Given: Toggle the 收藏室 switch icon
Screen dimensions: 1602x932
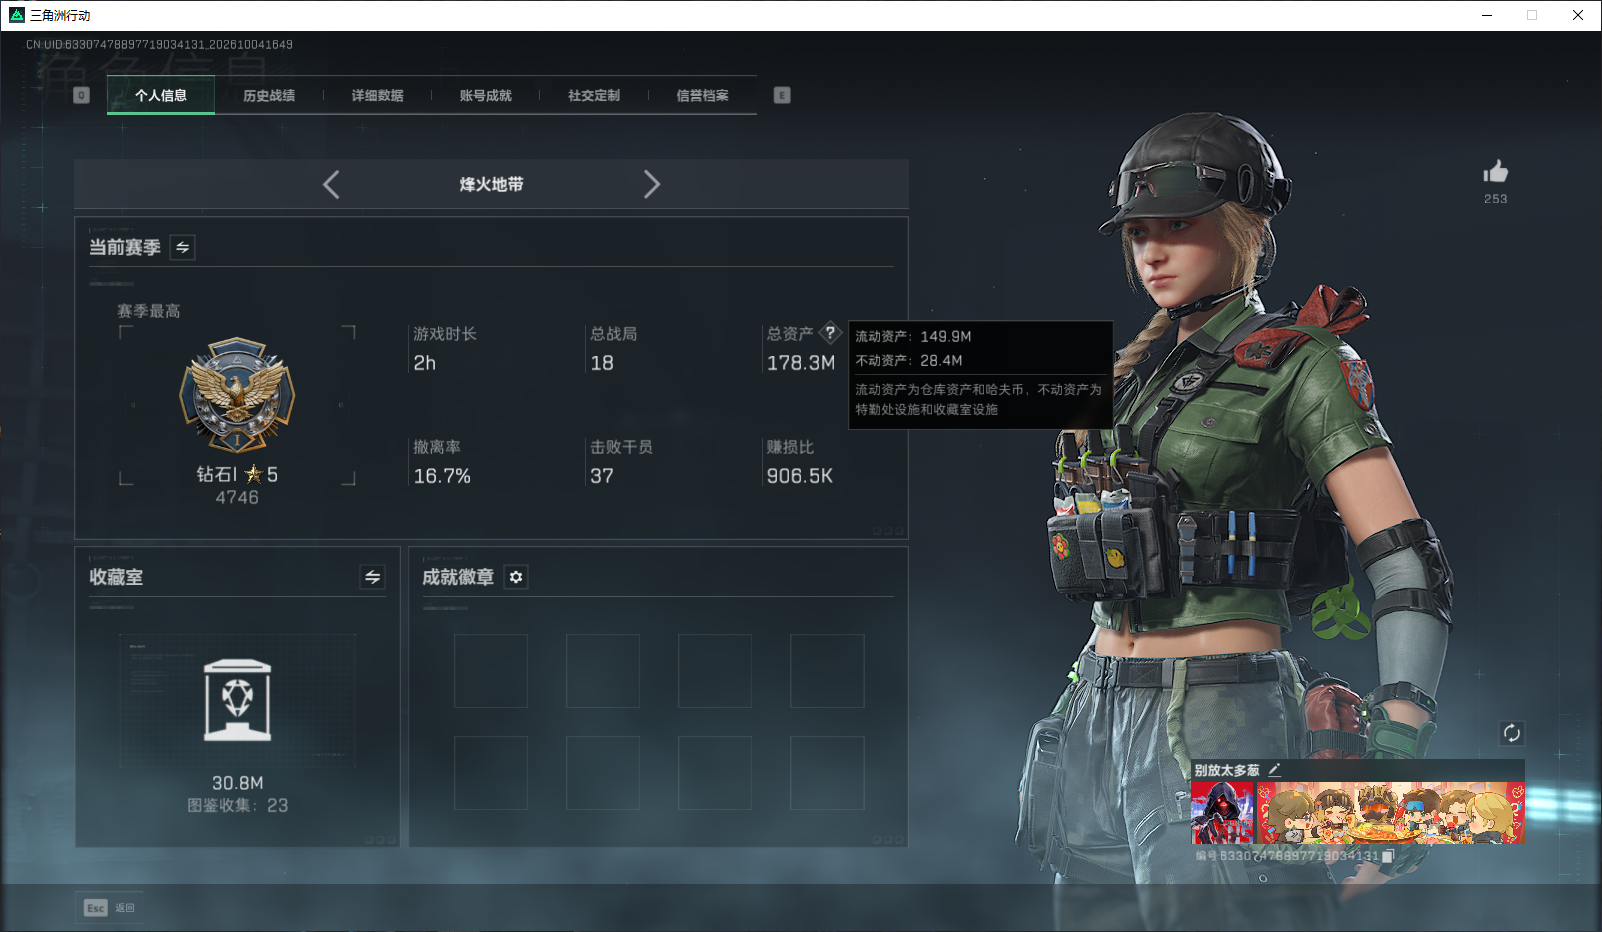Looking at the screenshot, I should 372,577.
